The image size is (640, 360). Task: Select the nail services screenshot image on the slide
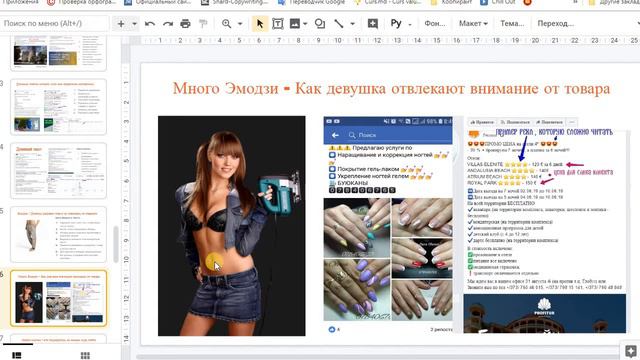click(x=388, y=226)
